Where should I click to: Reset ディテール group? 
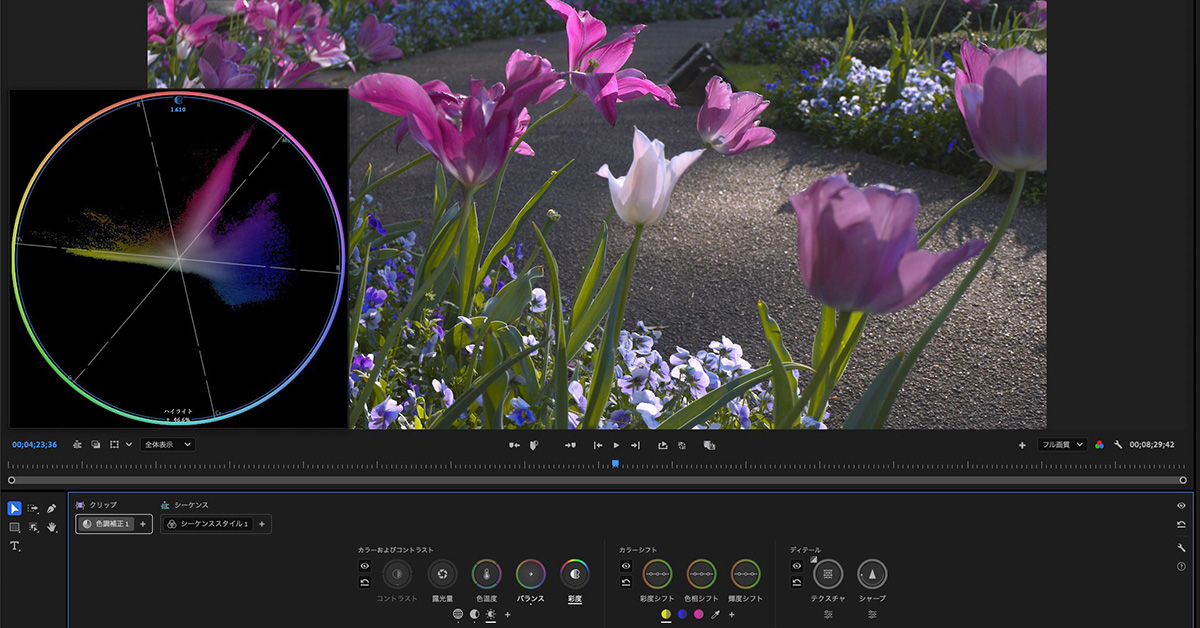(x=796, y=582)
